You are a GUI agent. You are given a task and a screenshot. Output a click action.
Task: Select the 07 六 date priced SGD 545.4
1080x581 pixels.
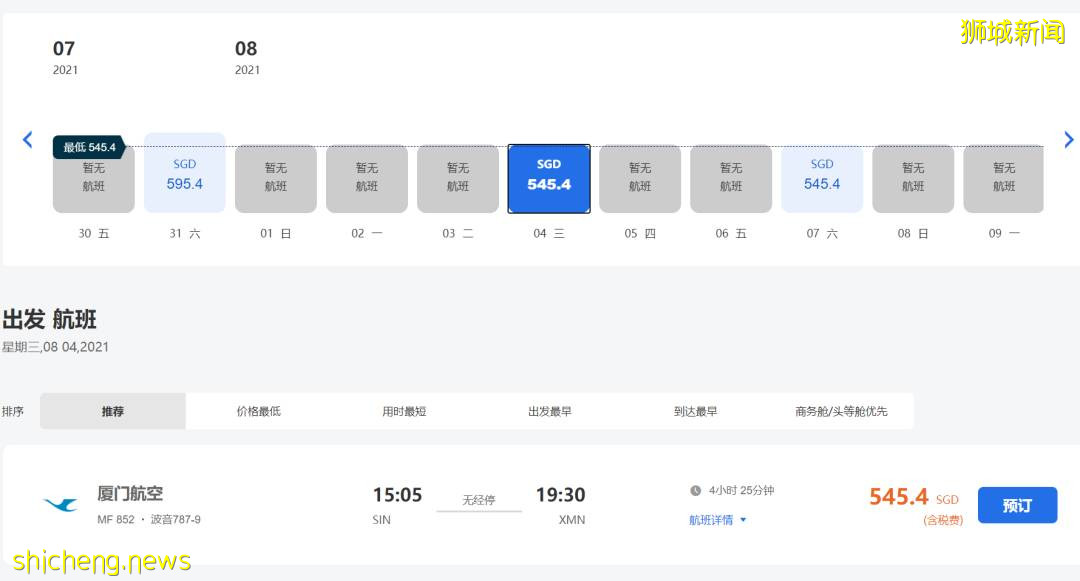point(821,178)
